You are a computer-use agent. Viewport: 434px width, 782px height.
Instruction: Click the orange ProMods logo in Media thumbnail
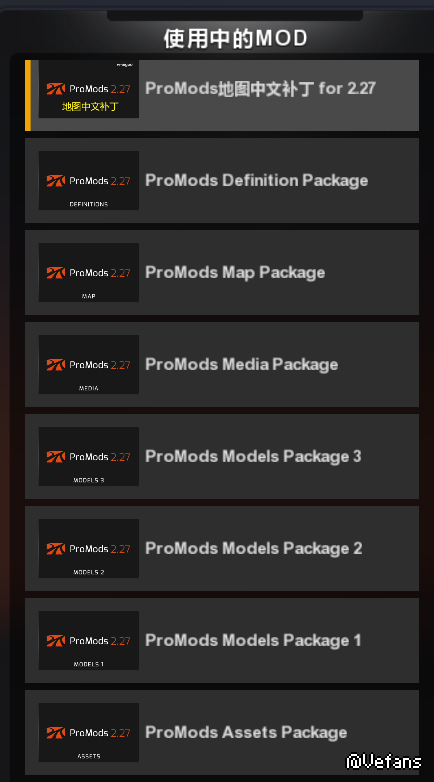pos(56,365)
